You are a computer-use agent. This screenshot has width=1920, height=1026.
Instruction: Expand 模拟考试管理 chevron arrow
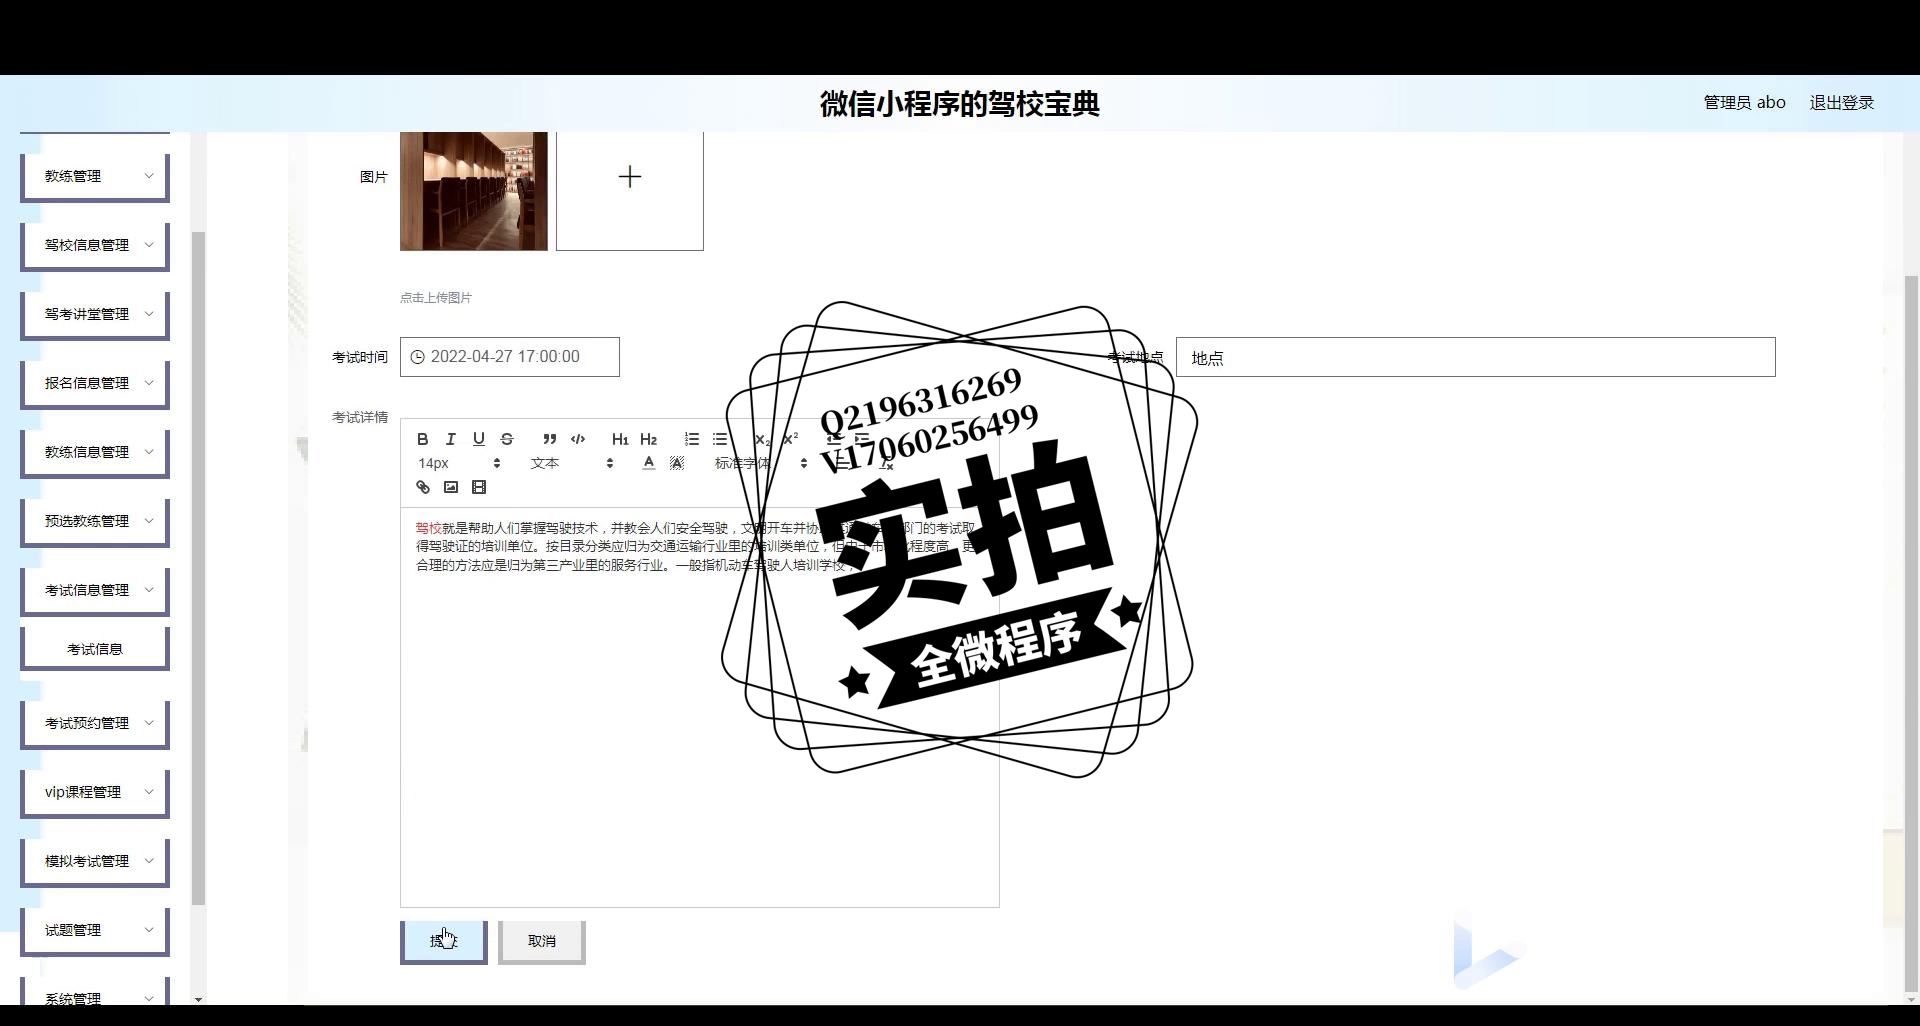[149, 861]
